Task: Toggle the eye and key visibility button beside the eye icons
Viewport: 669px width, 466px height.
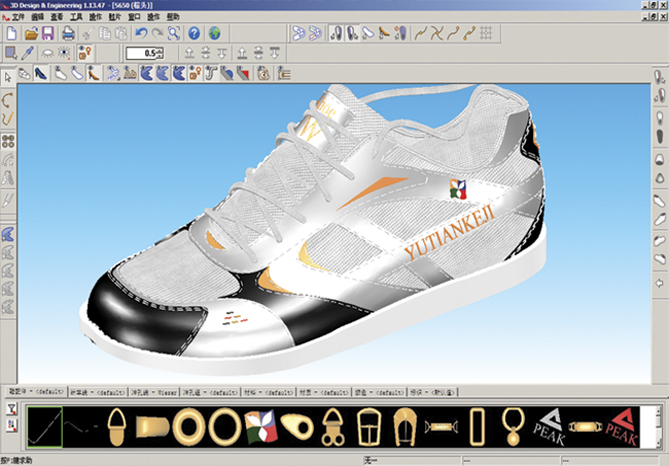Action: click(x=84, y=53)
